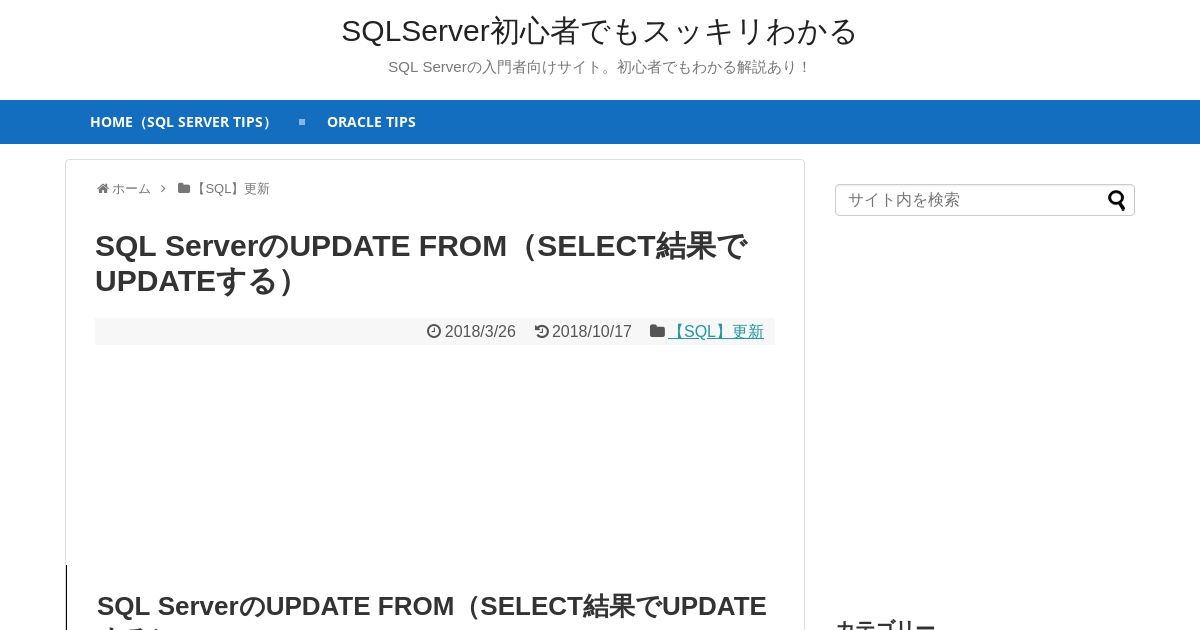Open 【SQL】更新 breadcrumb link

pos(231,189)
